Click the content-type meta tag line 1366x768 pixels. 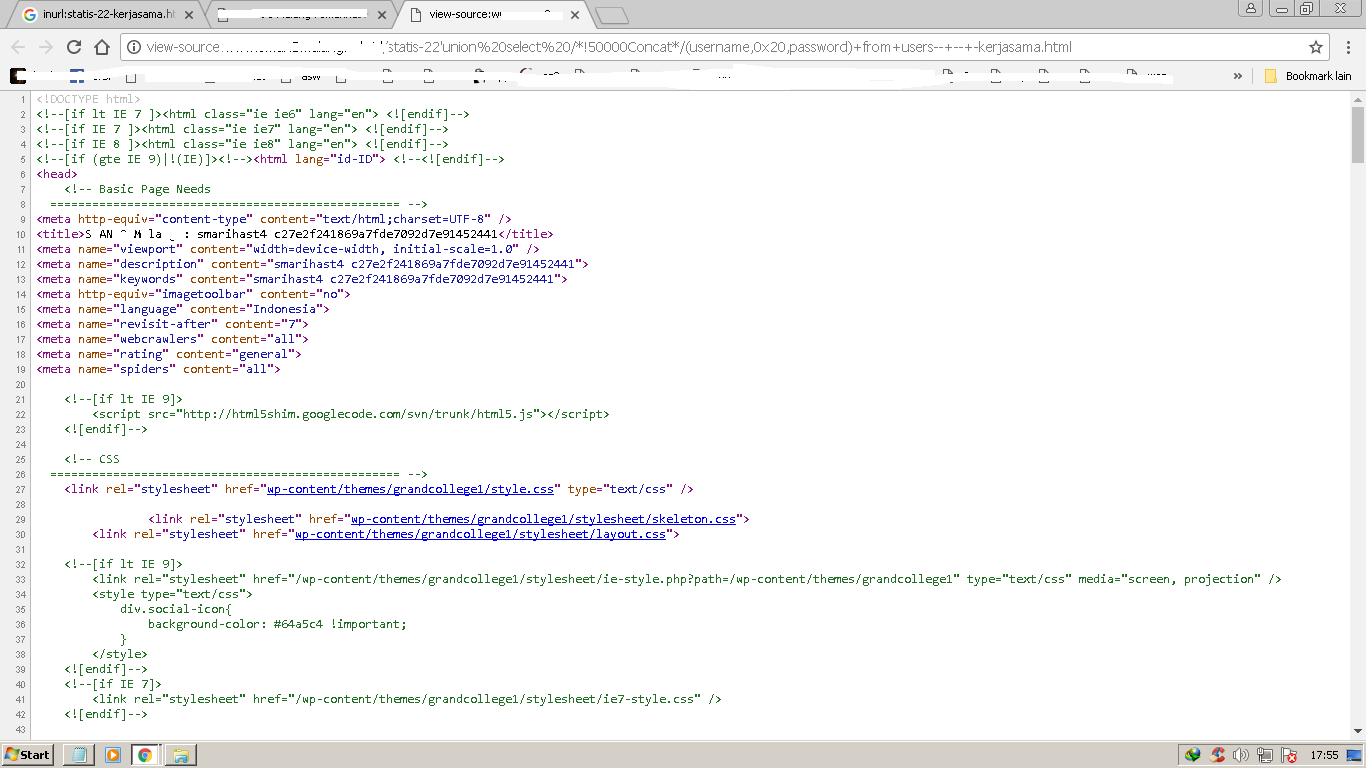(274, 219)
